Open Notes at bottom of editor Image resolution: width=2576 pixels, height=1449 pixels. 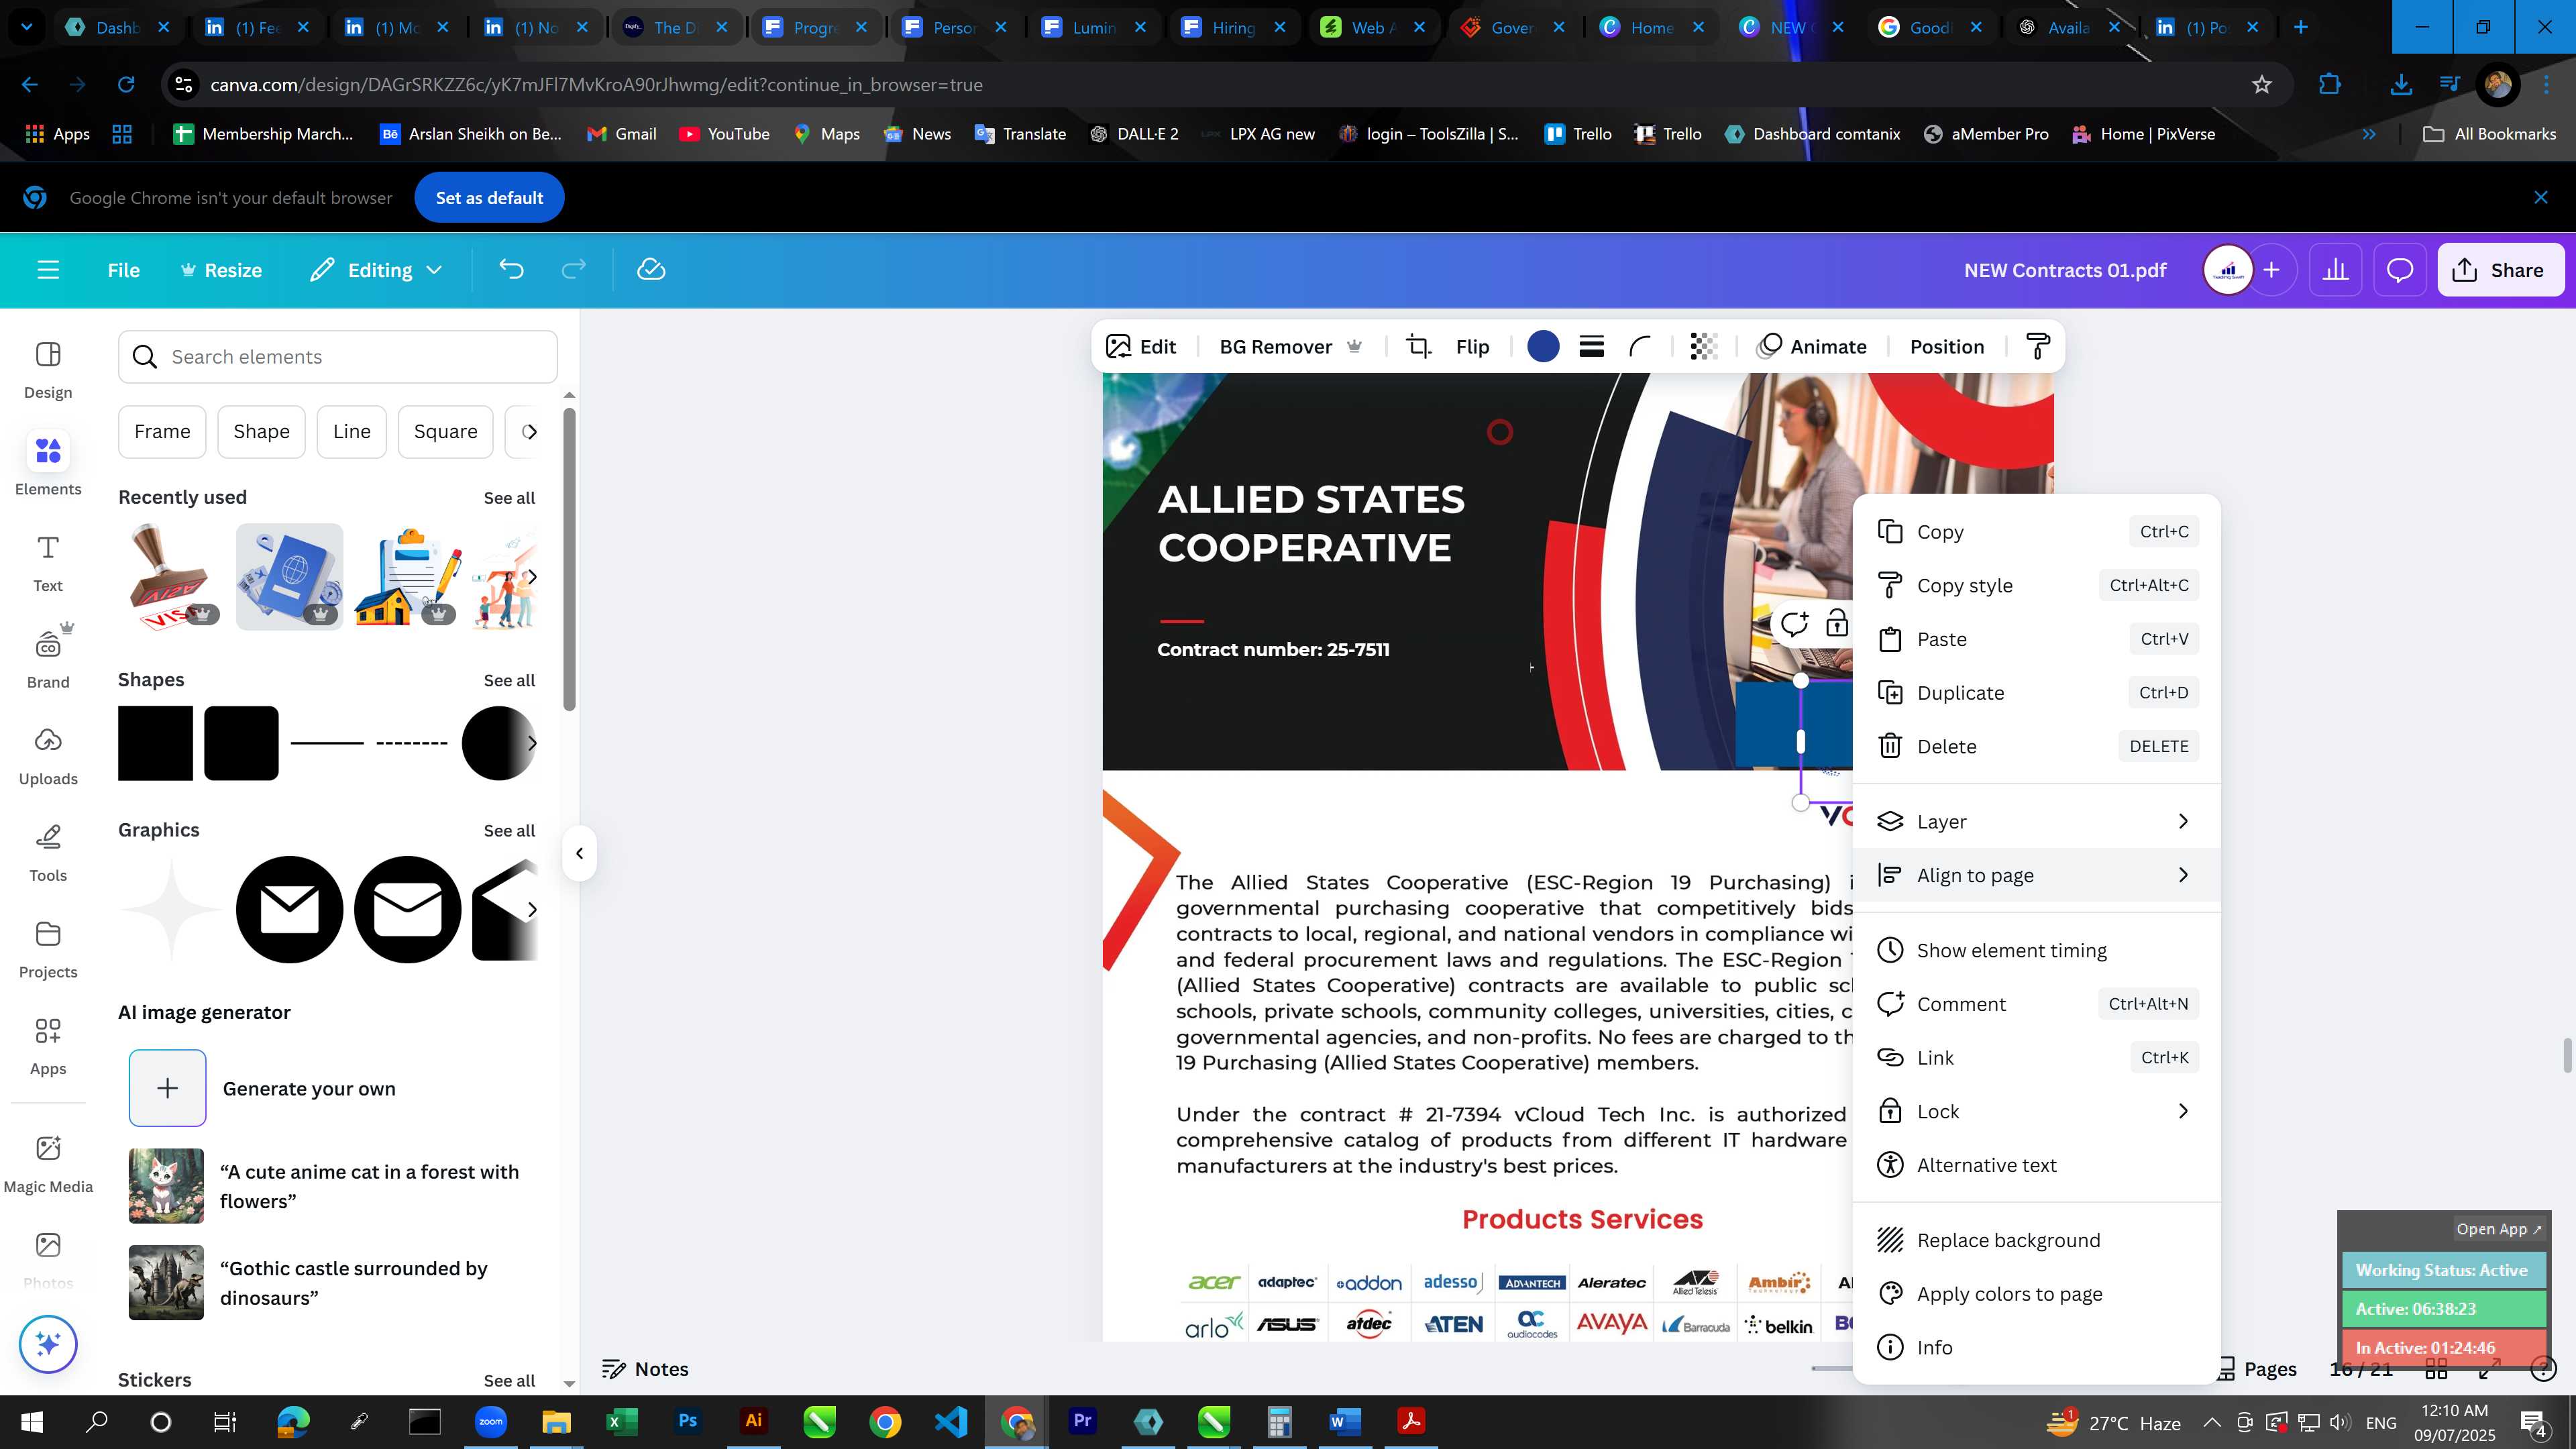pos(645,1369)
